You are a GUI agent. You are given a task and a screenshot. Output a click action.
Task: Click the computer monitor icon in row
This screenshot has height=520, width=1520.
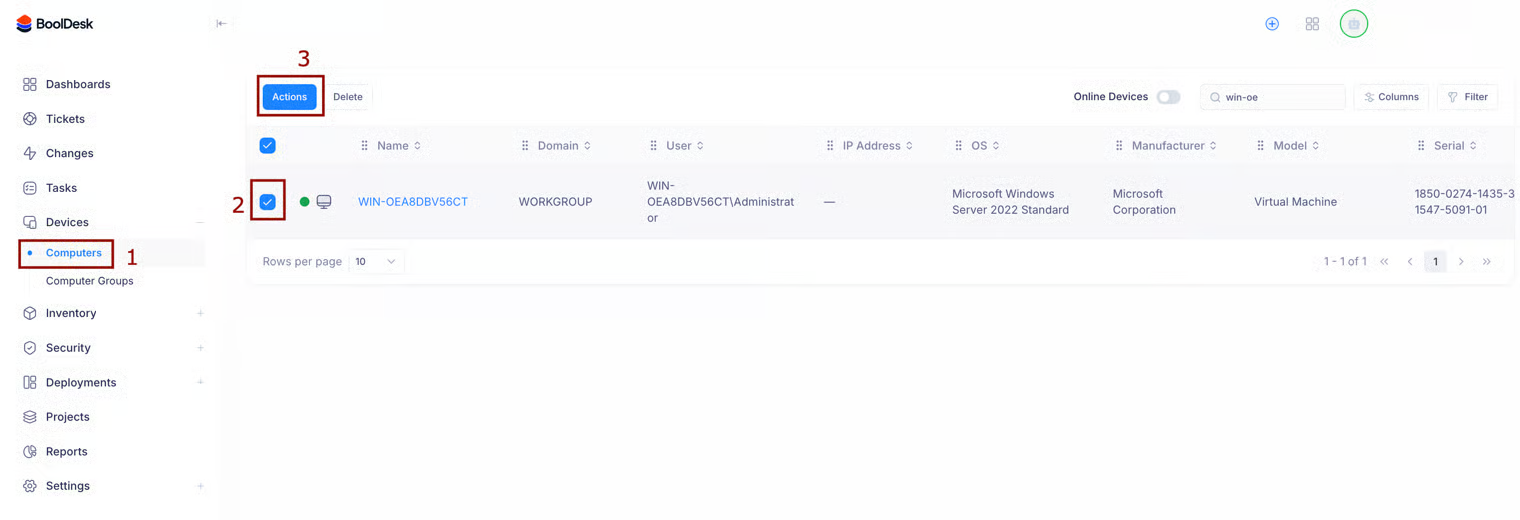324,202
